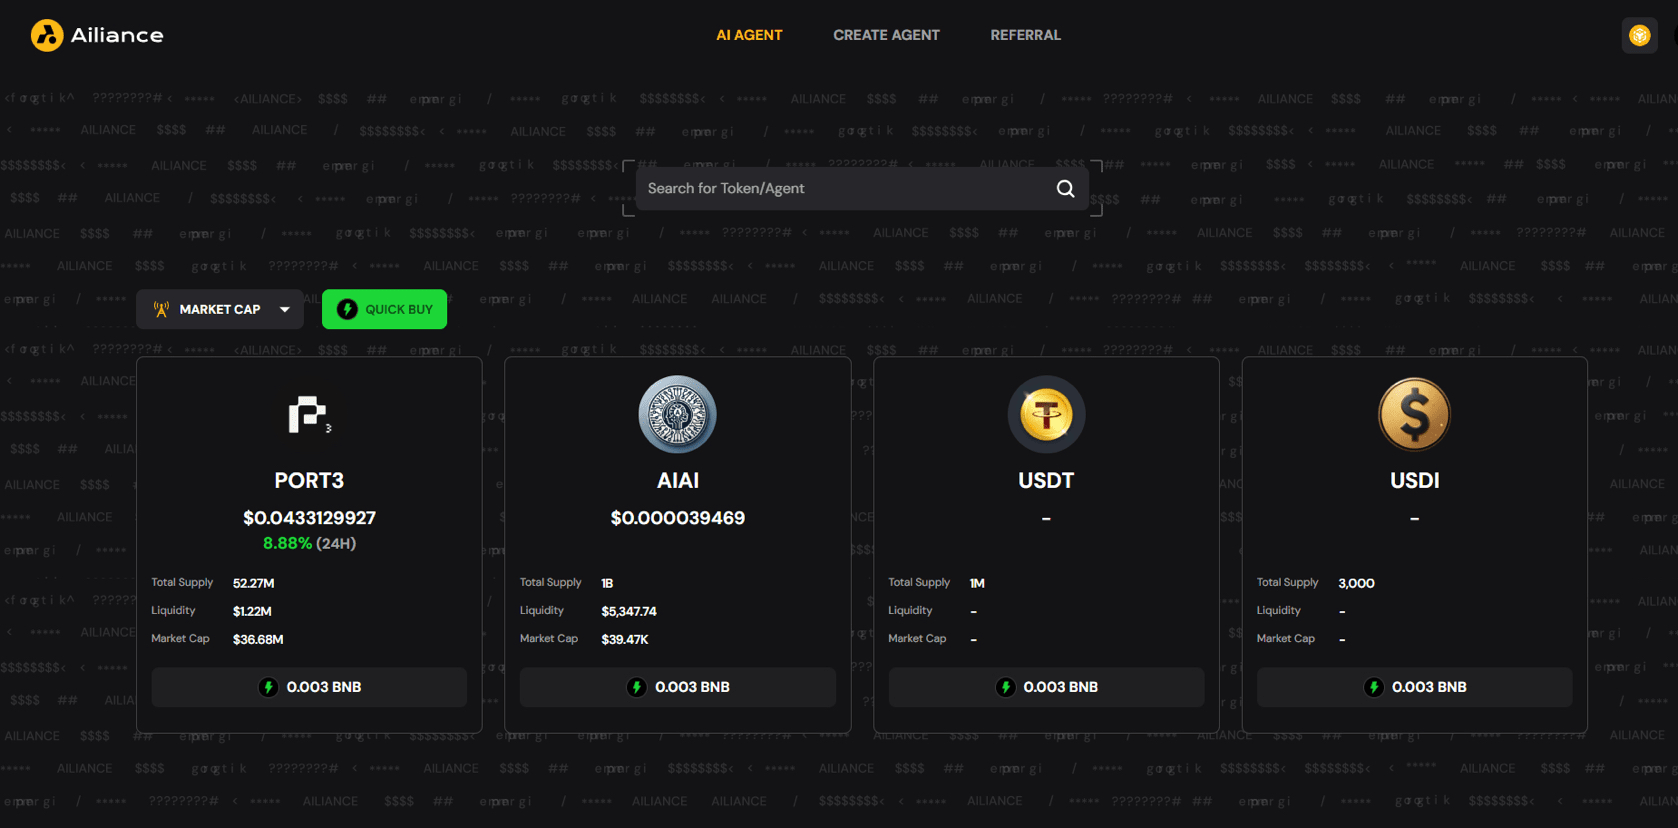Click the PORT3 token logo
The height and width of the screenshot is (828, 1678).
[309, 414]
